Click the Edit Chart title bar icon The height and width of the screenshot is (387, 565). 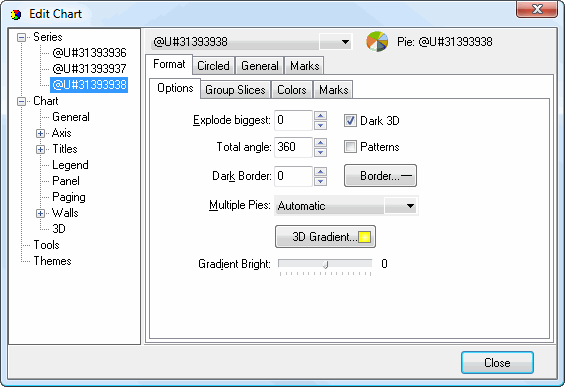tap(16, 14)
